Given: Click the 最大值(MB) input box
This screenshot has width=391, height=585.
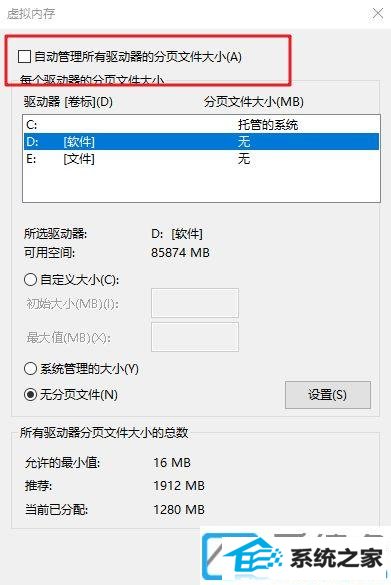Looking at the screenshot, I should (195, 337).
